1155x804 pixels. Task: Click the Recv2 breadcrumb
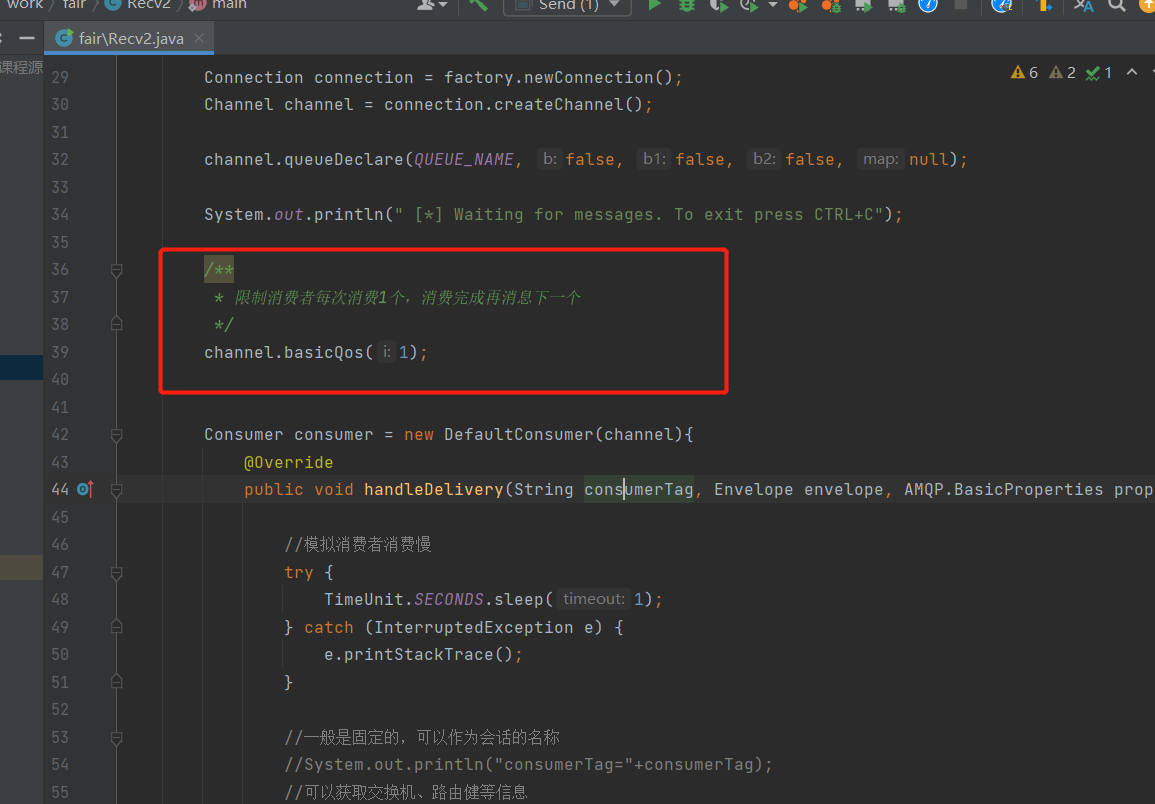(138, 4)
